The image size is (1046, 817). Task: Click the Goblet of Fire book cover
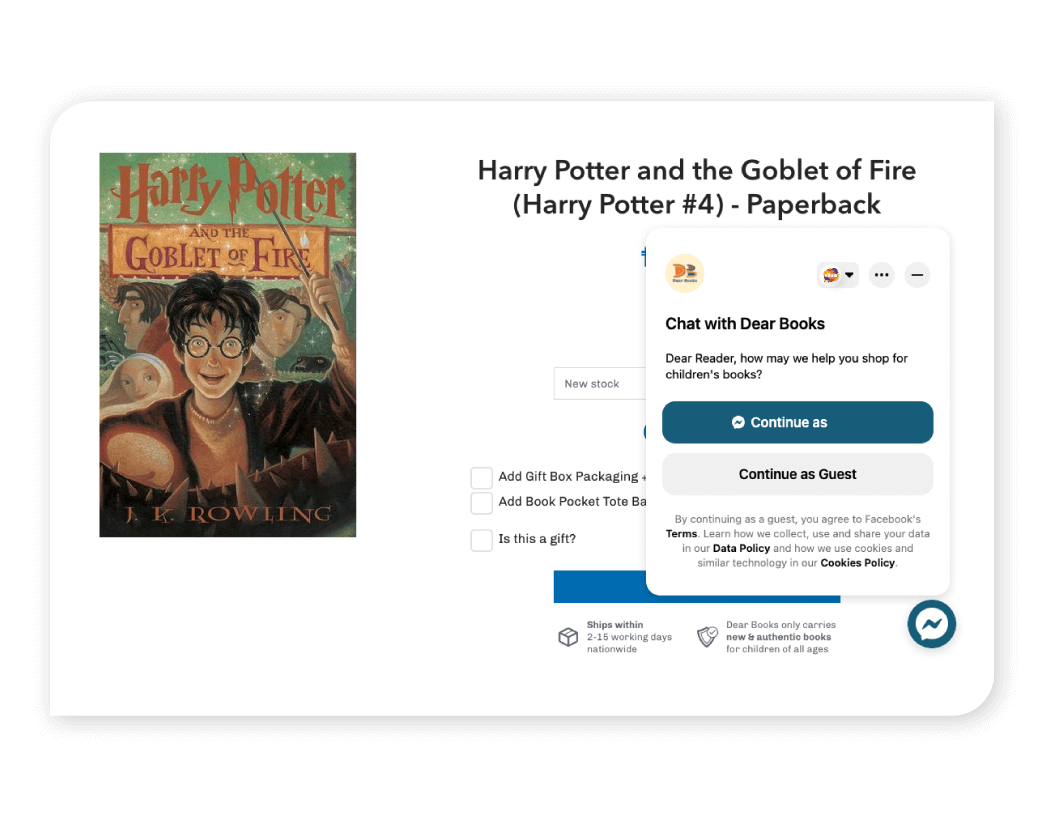(227, 345)
